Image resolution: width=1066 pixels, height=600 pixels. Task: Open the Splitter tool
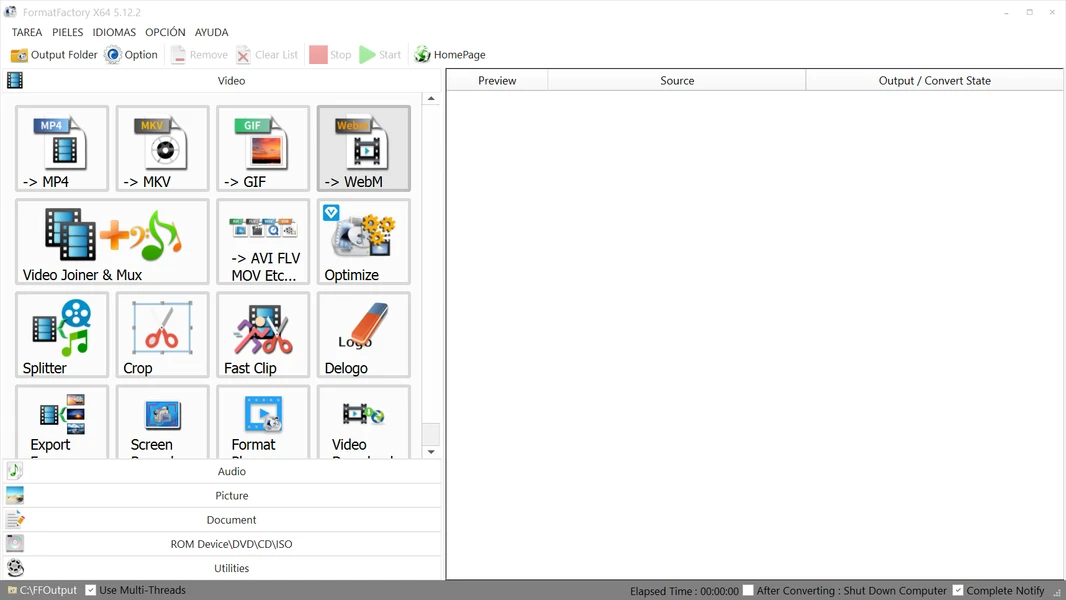(62, 334)
